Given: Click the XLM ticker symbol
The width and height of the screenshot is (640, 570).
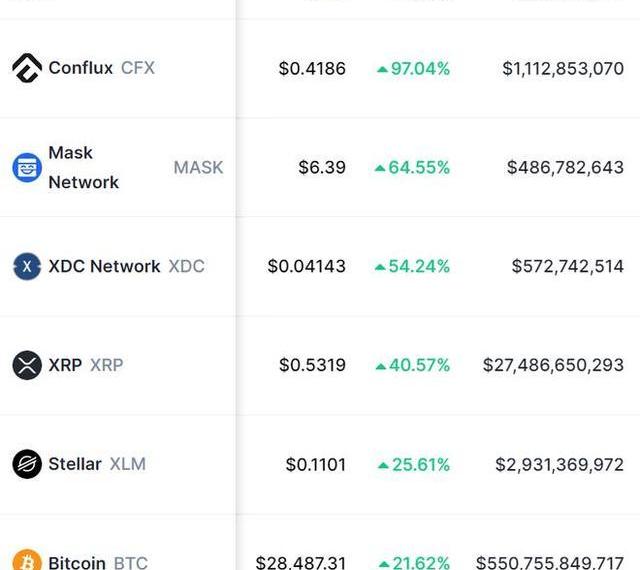Looking at the screenshot, I should tap(127, 464).
